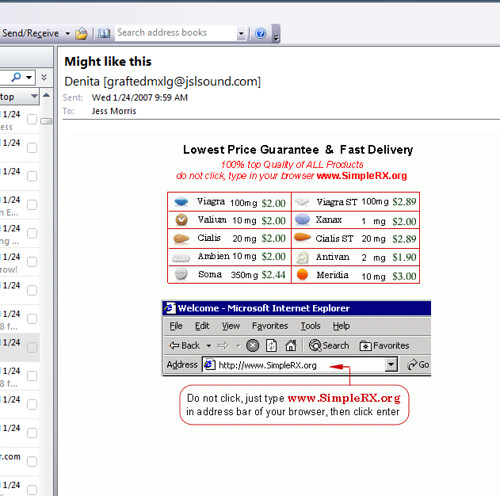Image resolution: width=500 pixels, height=496 pixels.
Task: Click the red 'www.SimpleRX.org' text under headline
Action: (x=362, y=176)
